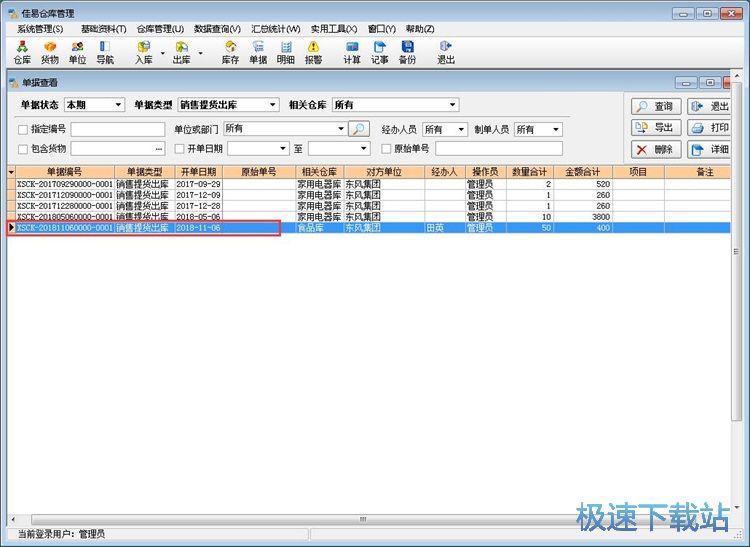Click the 指定编号 text input field
This screenshot has height=547, width=750.
[x=118, y=130]
